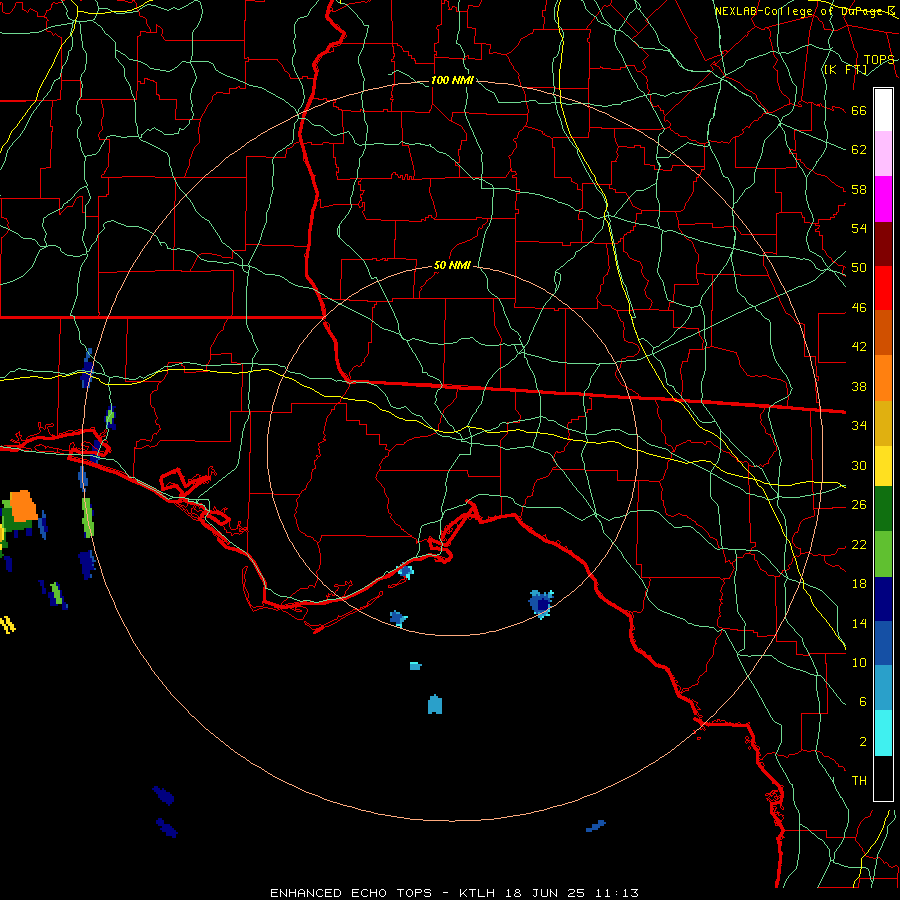Click the legend value 62
This screenshot has height=900, width=900.
(859, 150)
